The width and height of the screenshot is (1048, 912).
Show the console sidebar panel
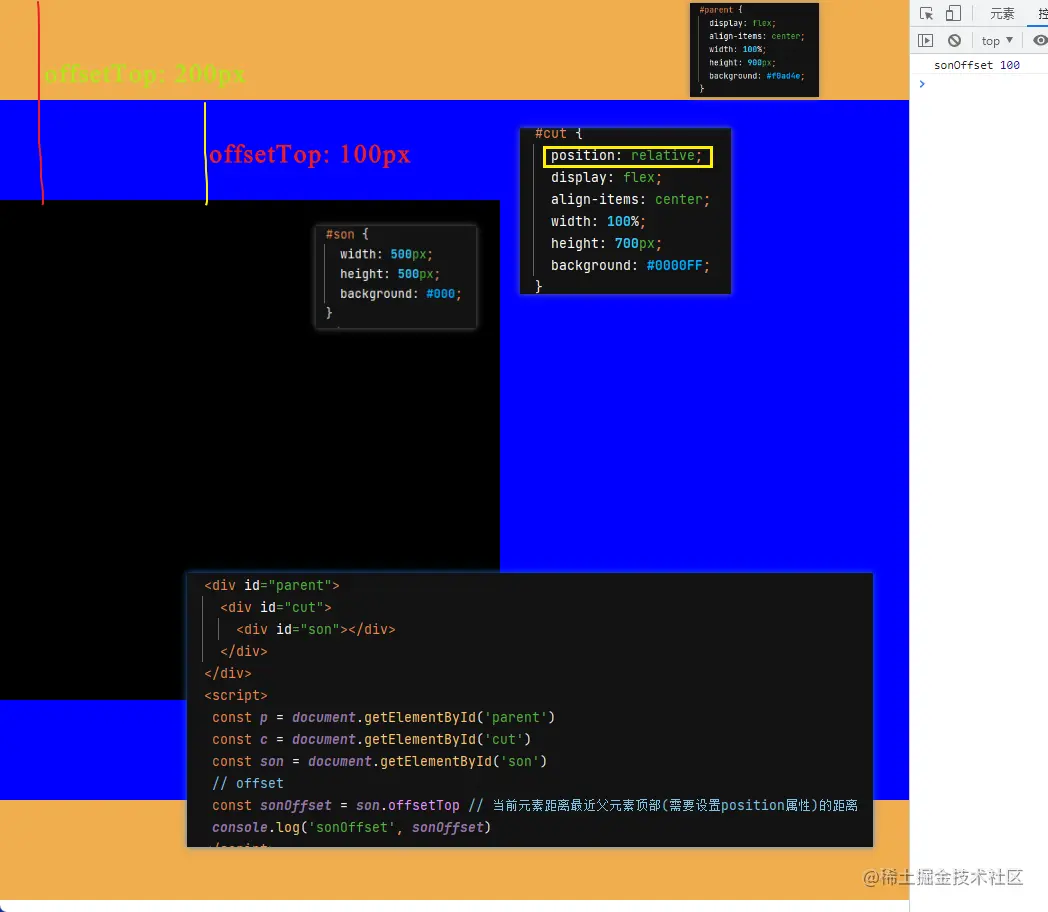click(926, 41)
